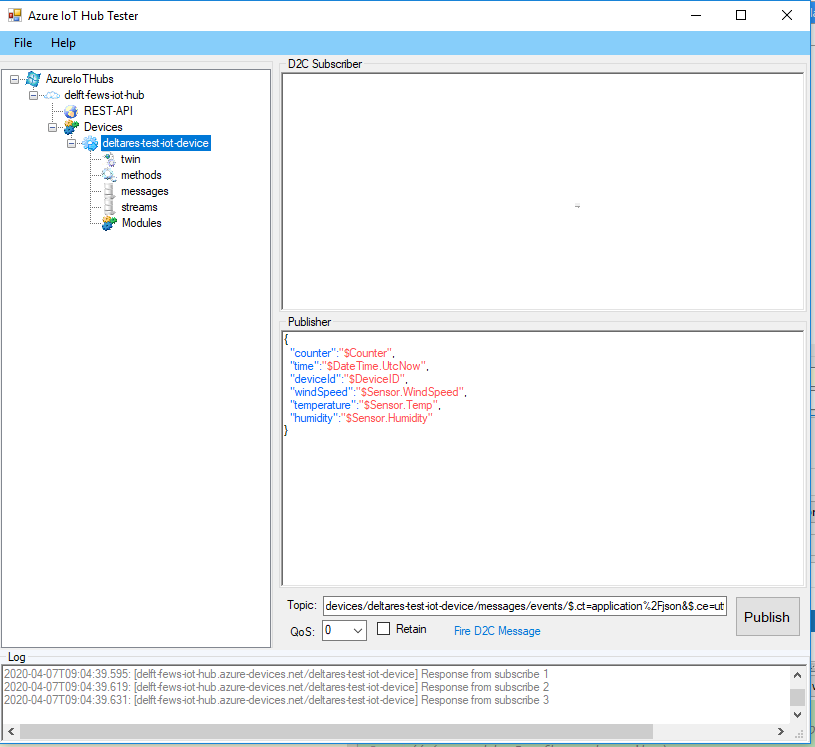Image resolution: width=815 pixels, height=747 pixels.
Task: Open the QoS dropdown
Action: pos(344,630)
